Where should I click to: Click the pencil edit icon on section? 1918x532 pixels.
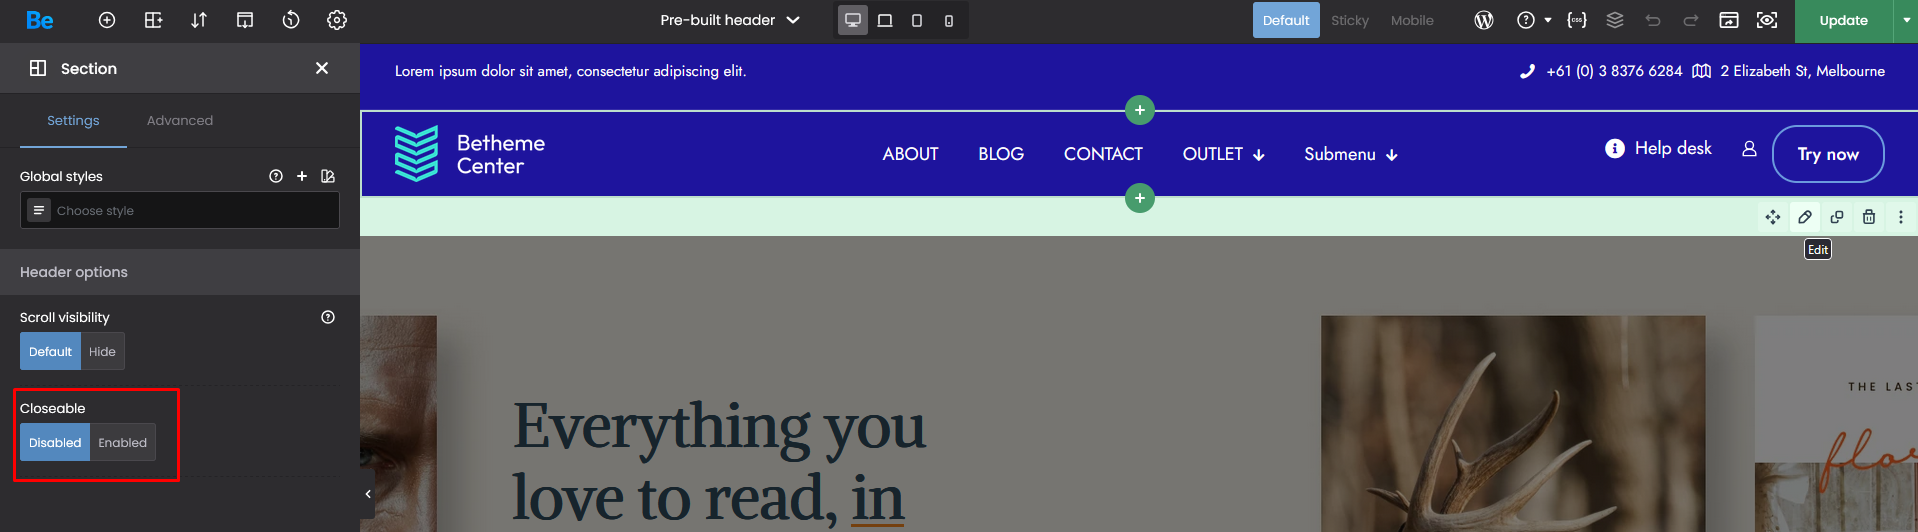pos(1805,217)
